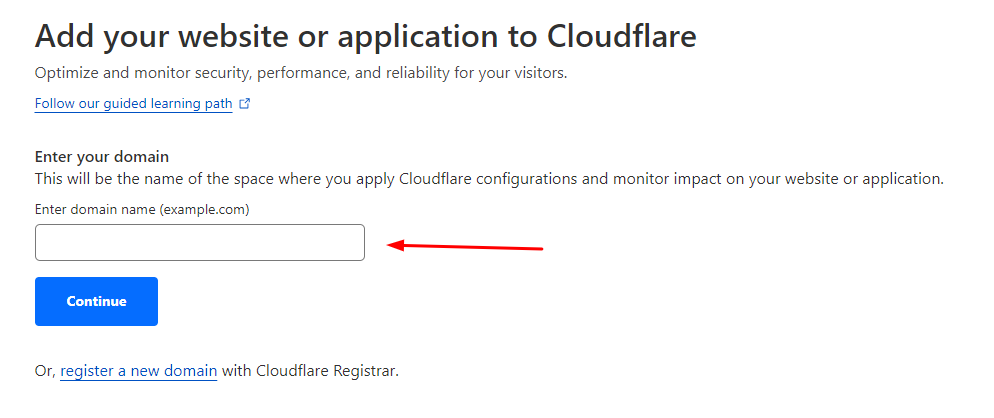Screen dimensions: 994x418
Task: Click the "Enter domain name (example.com)" label
Action: tap(142, 210)
